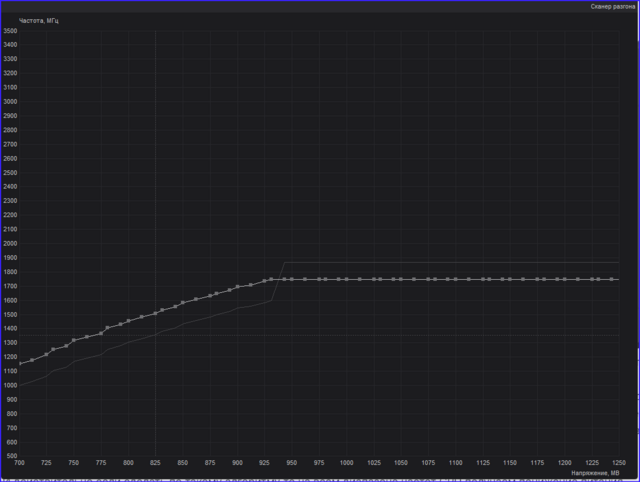Select the curve point at 1100 mV

[x=455, y=279]
